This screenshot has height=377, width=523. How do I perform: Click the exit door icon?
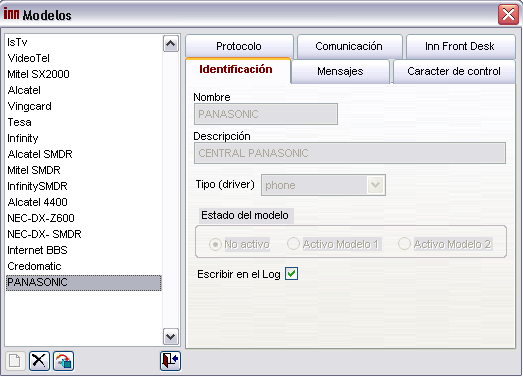pyautogui.click(x=170, y=361)
